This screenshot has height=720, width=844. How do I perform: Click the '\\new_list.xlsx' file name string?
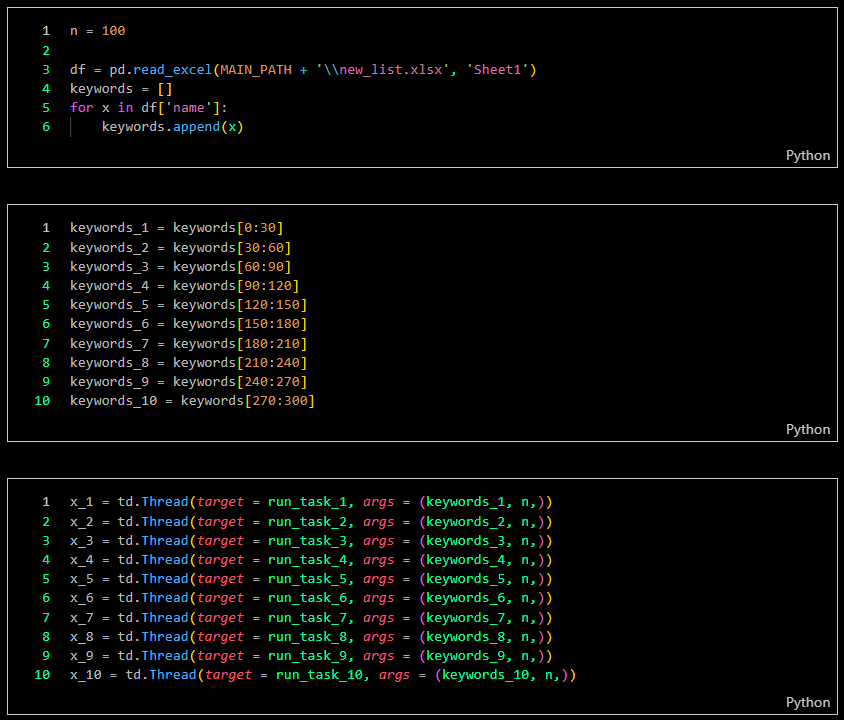(382, 69)
